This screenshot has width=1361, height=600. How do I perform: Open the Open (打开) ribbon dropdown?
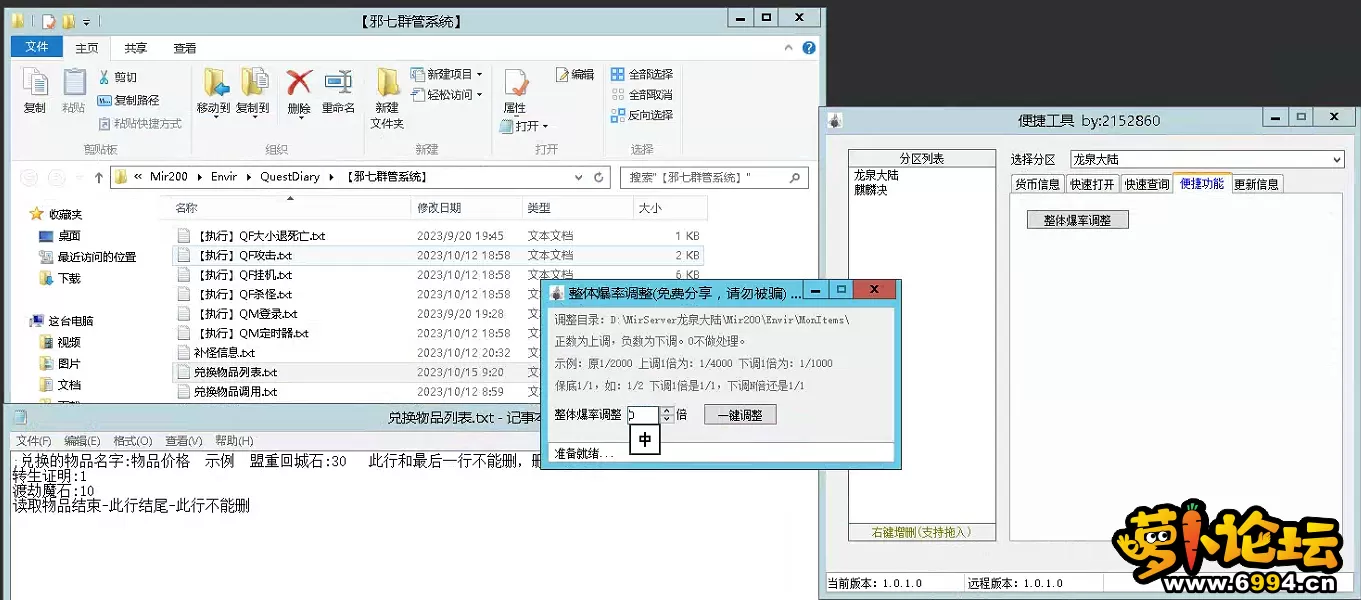point(523,126)
